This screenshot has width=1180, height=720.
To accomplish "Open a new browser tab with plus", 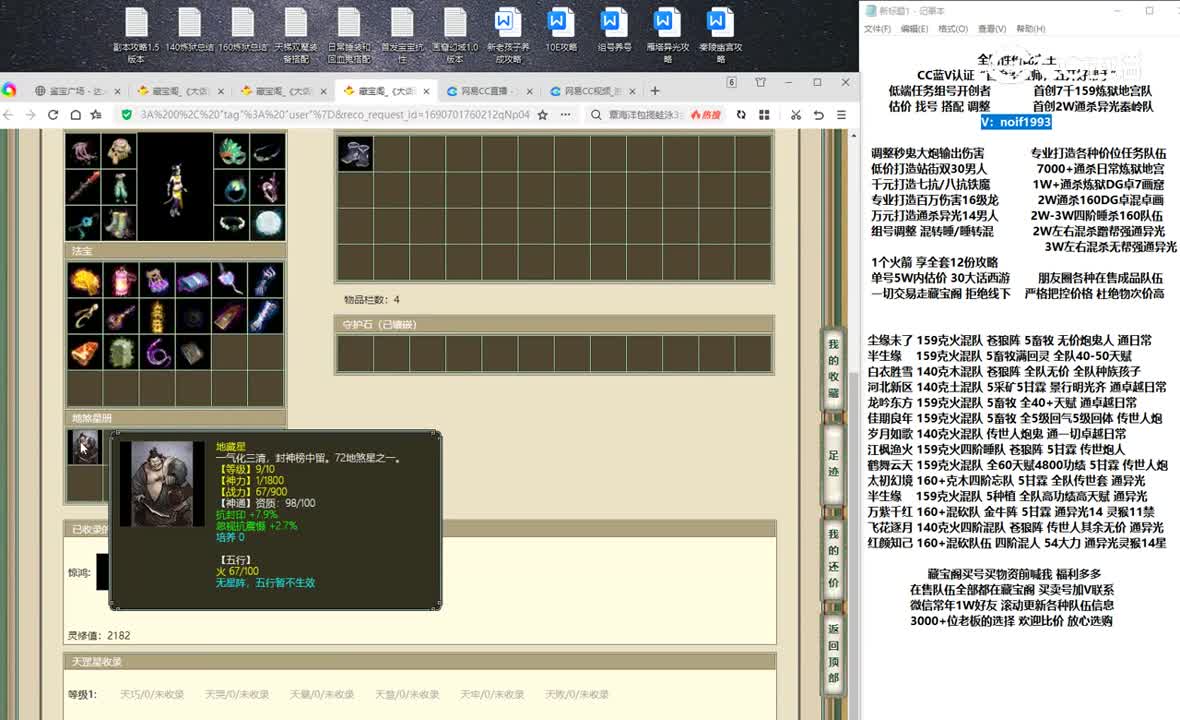I will (x=655, y=91).
